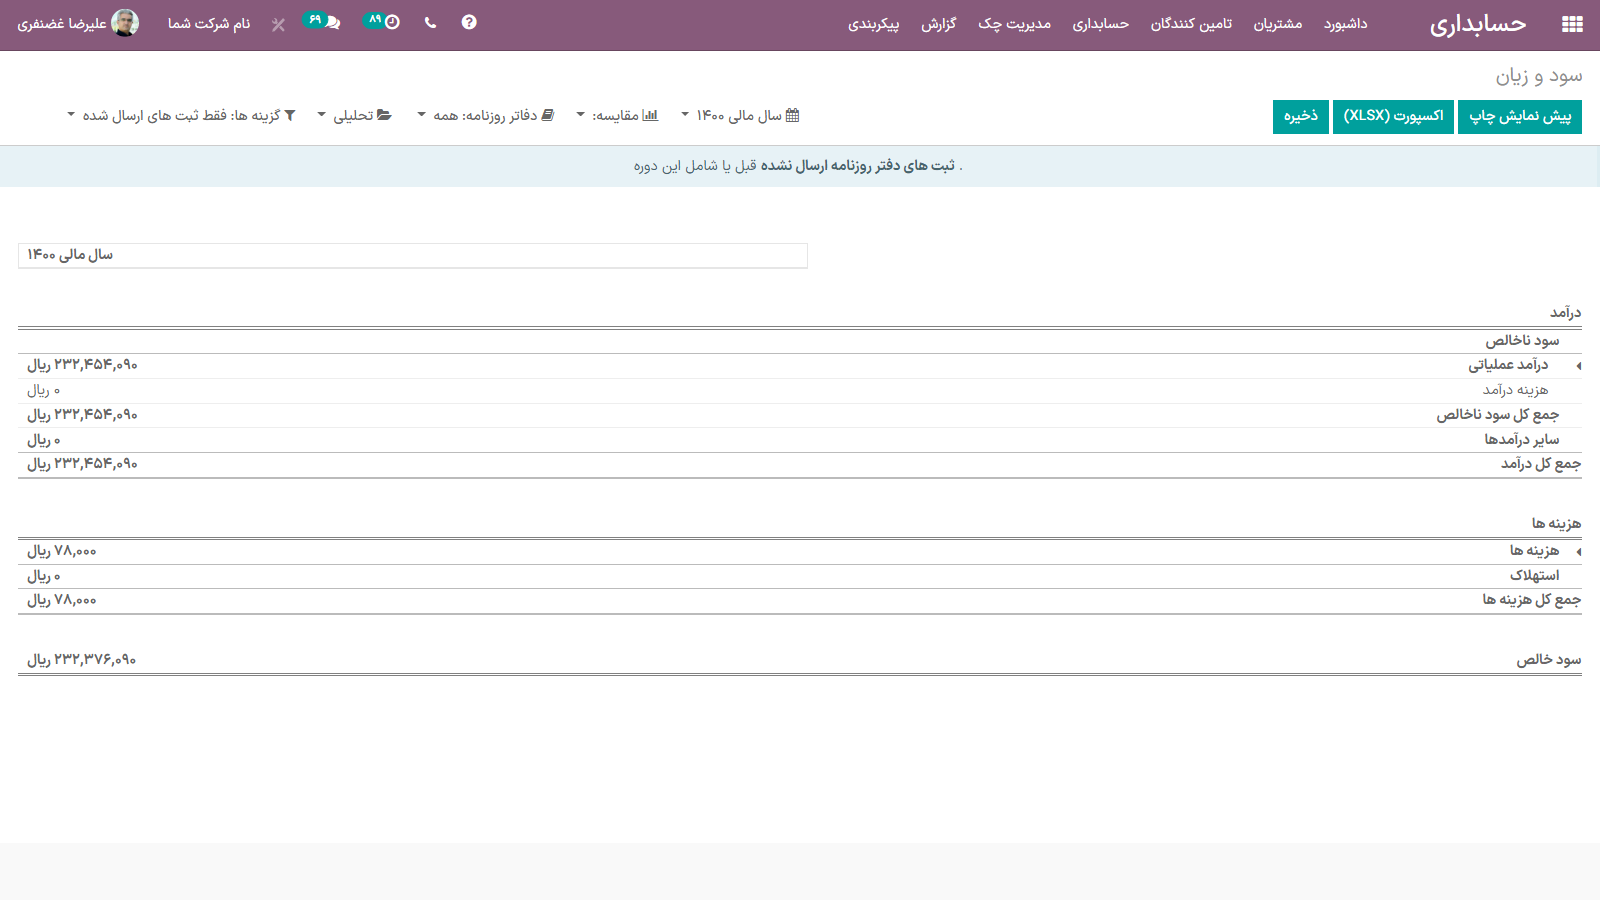Click the user avatar picture
The height and width of the screenshot is (900, 1600).
[125, 23]
